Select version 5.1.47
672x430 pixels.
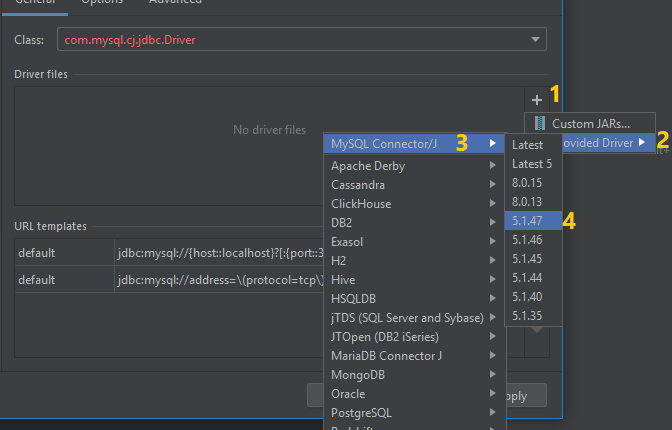tap(533, 220)
